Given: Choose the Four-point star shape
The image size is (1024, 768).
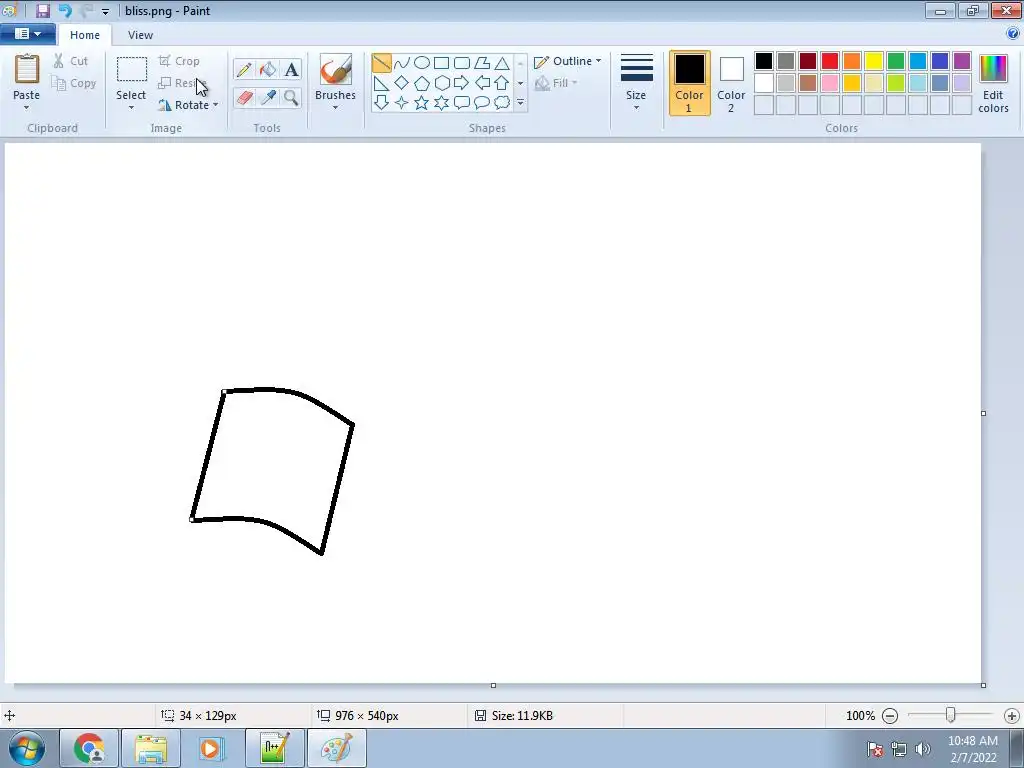Looking at the screenshot, I should point(402,103).
